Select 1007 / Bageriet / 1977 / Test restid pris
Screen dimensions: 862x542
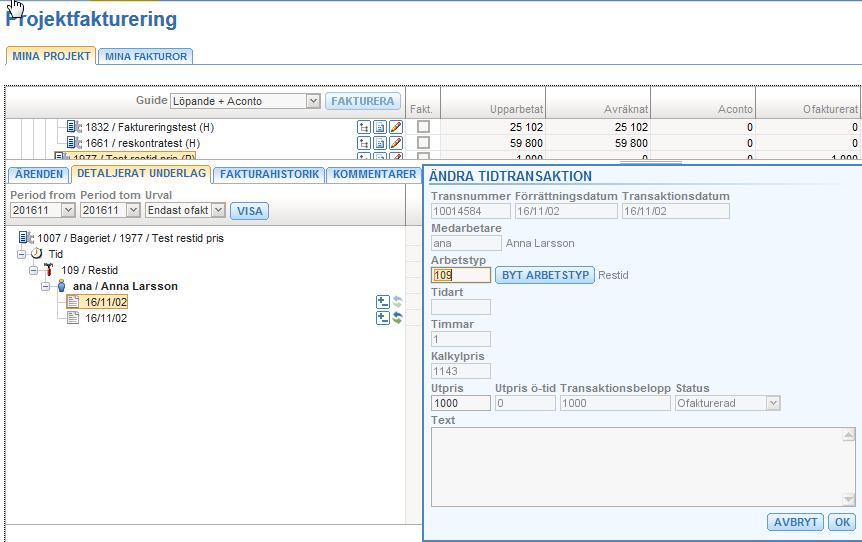[x=130, y=238]
